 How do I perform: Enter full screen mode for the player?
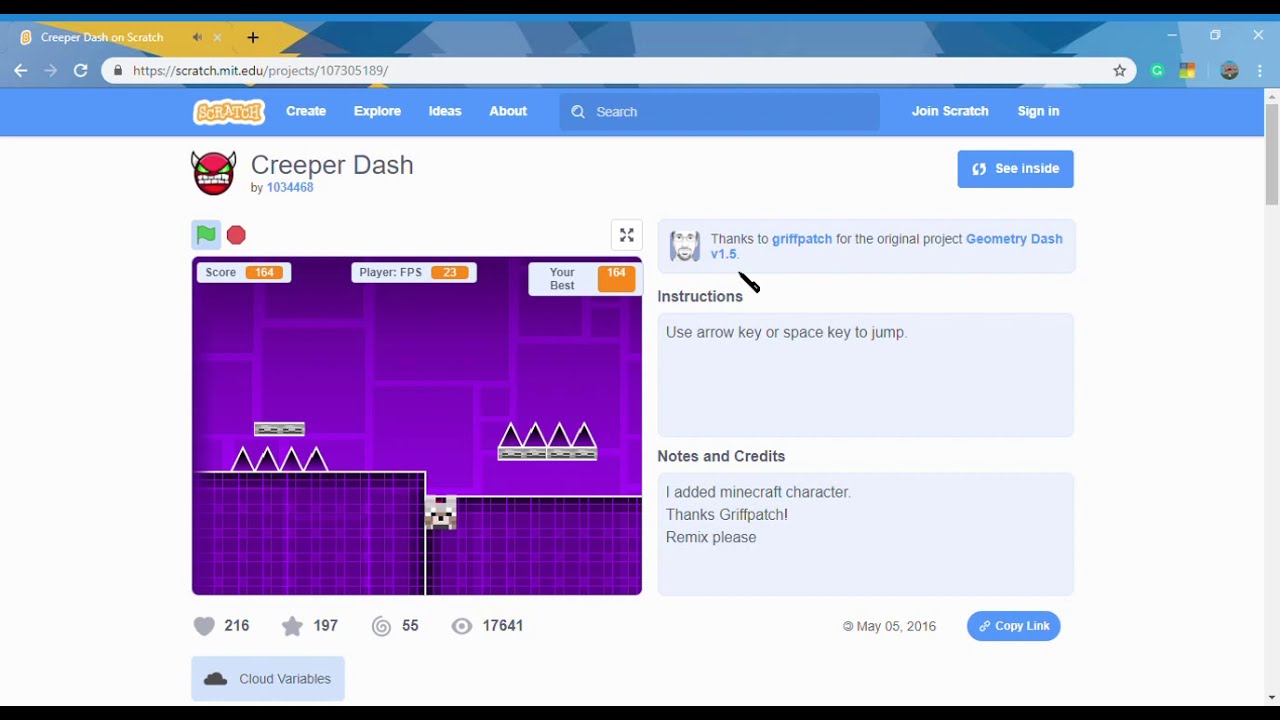627,235
